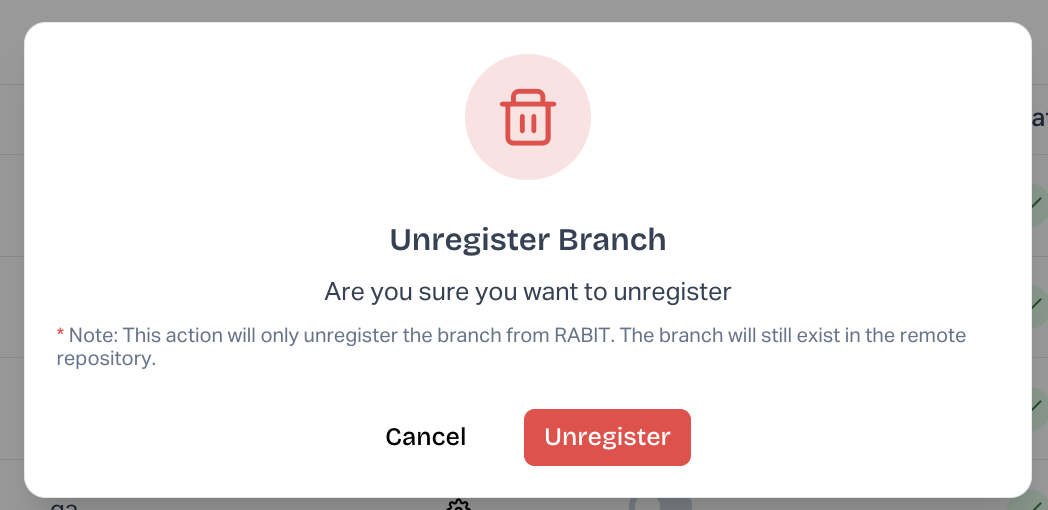Click the third green checkmark status icon
Screen dimensions: 1048x510
click(x=1038, y=407)
